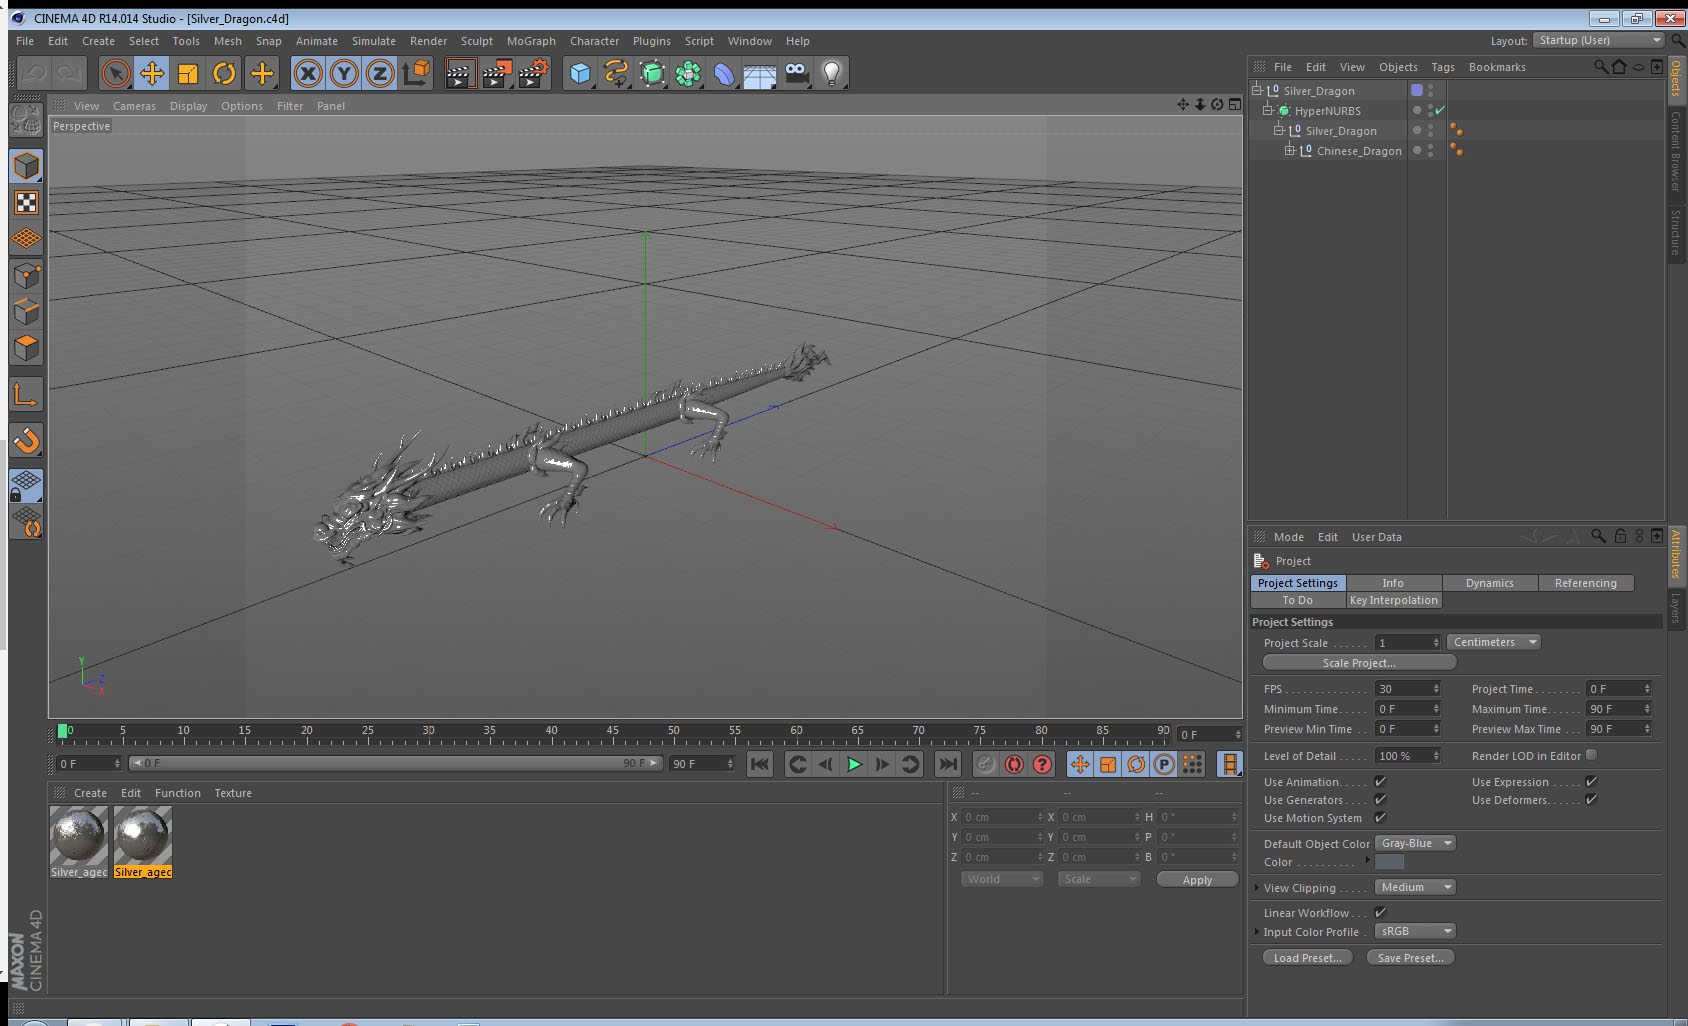Collapse the Silver_Dragon root object
Viewport: 1688px width, 1026px height.
point(1257,90)
